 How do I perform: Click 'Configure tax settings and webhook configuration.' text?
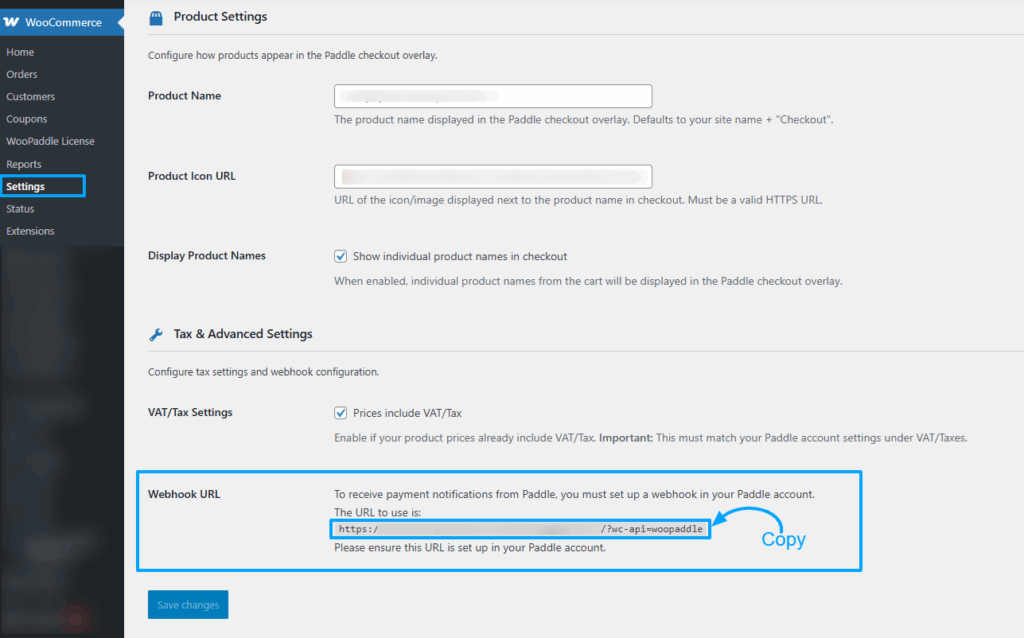click(x=263, y=372)
